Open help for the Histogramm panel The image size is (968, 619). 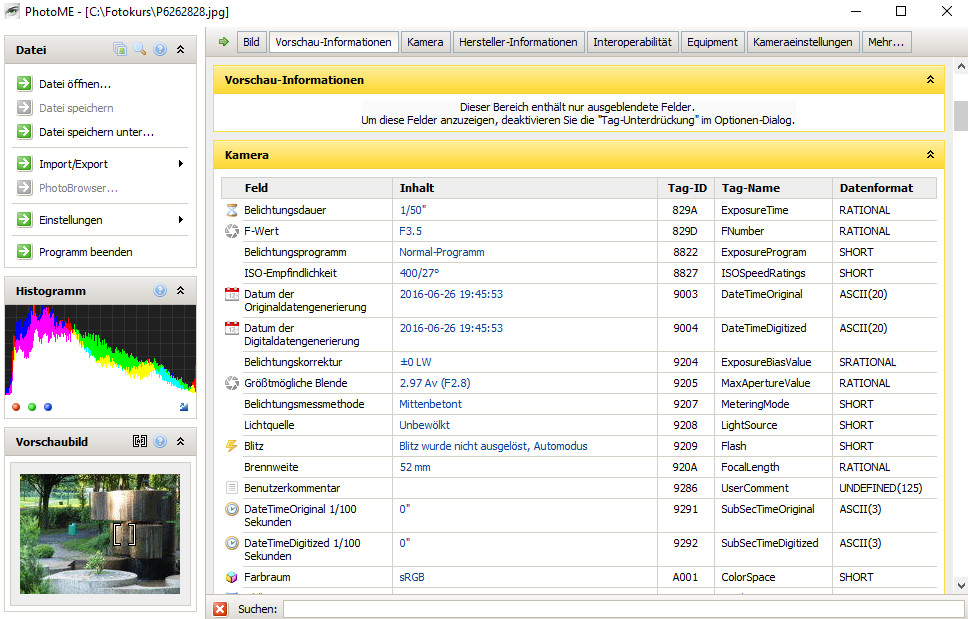[x=160, y=291]
